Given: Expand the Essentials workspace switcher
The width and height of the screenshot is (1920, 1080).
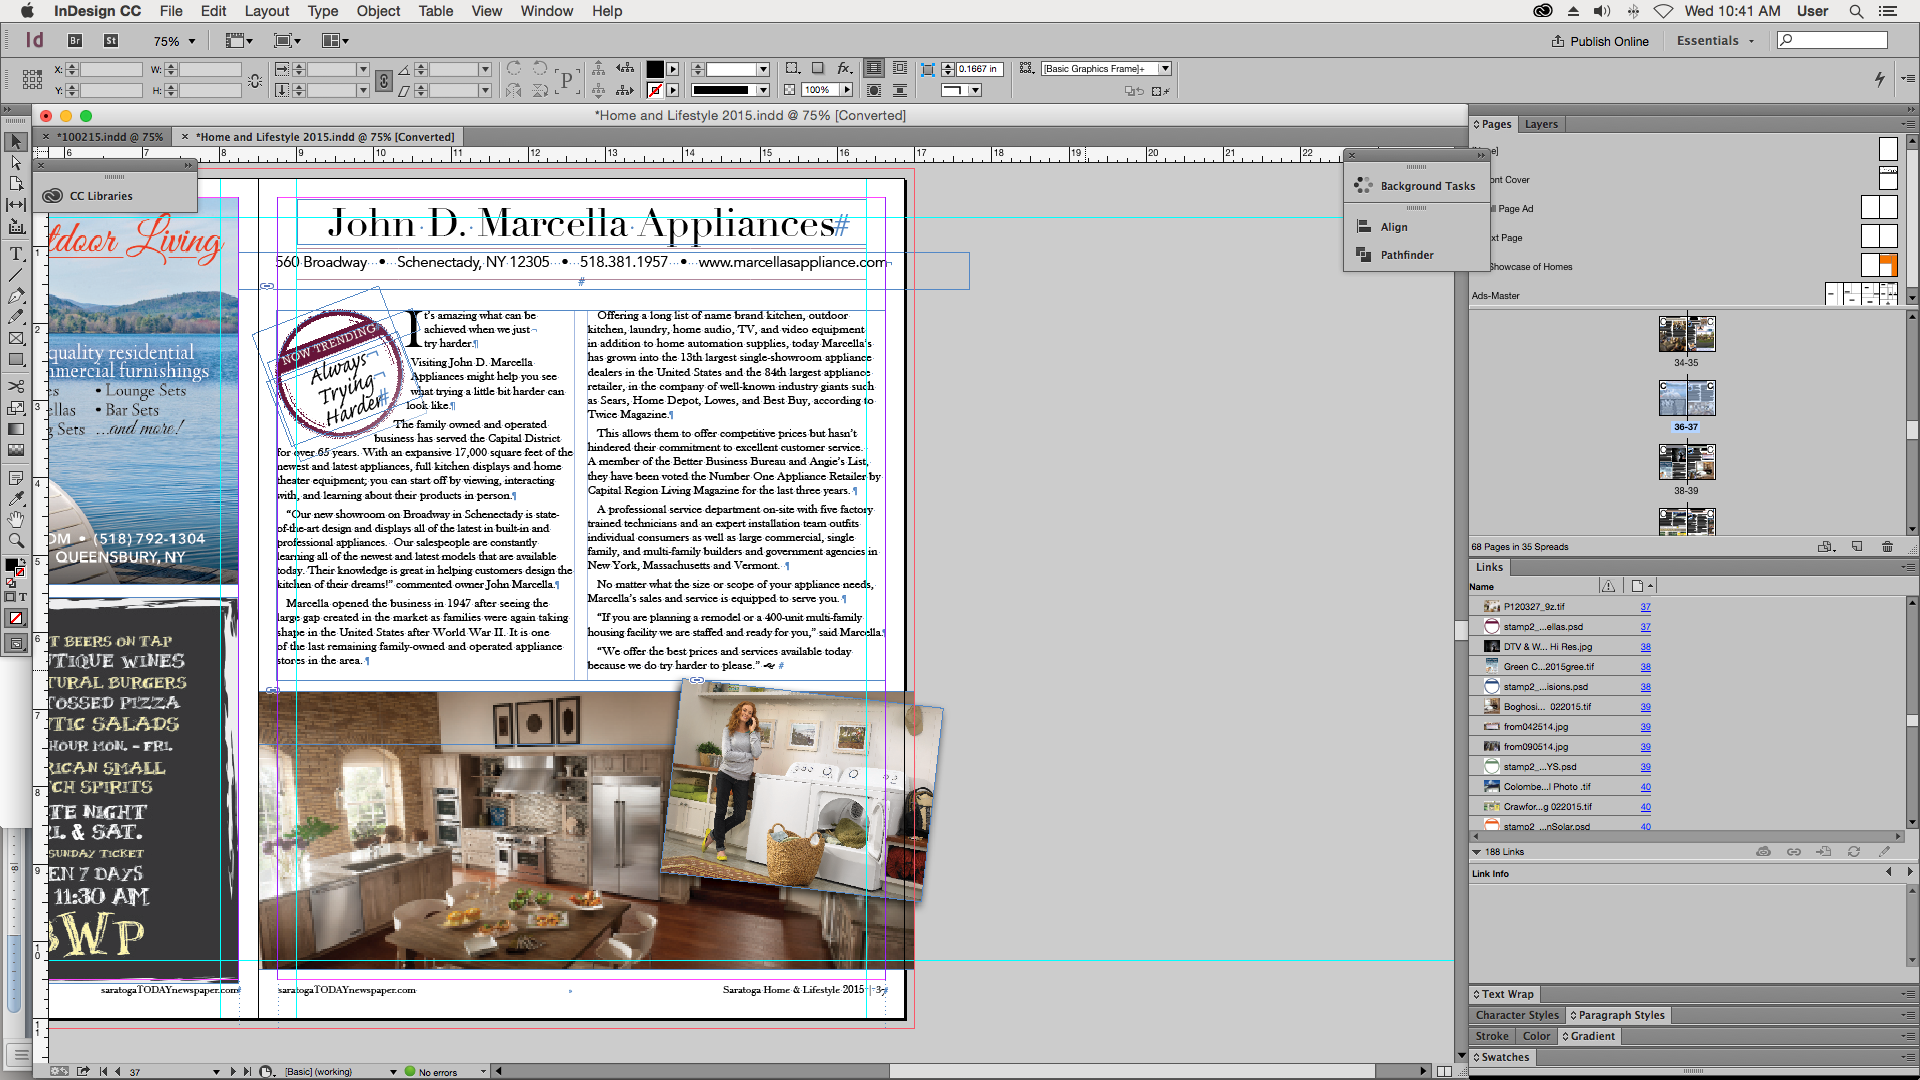Looking at the screenshot, I should pos(1715,41).
